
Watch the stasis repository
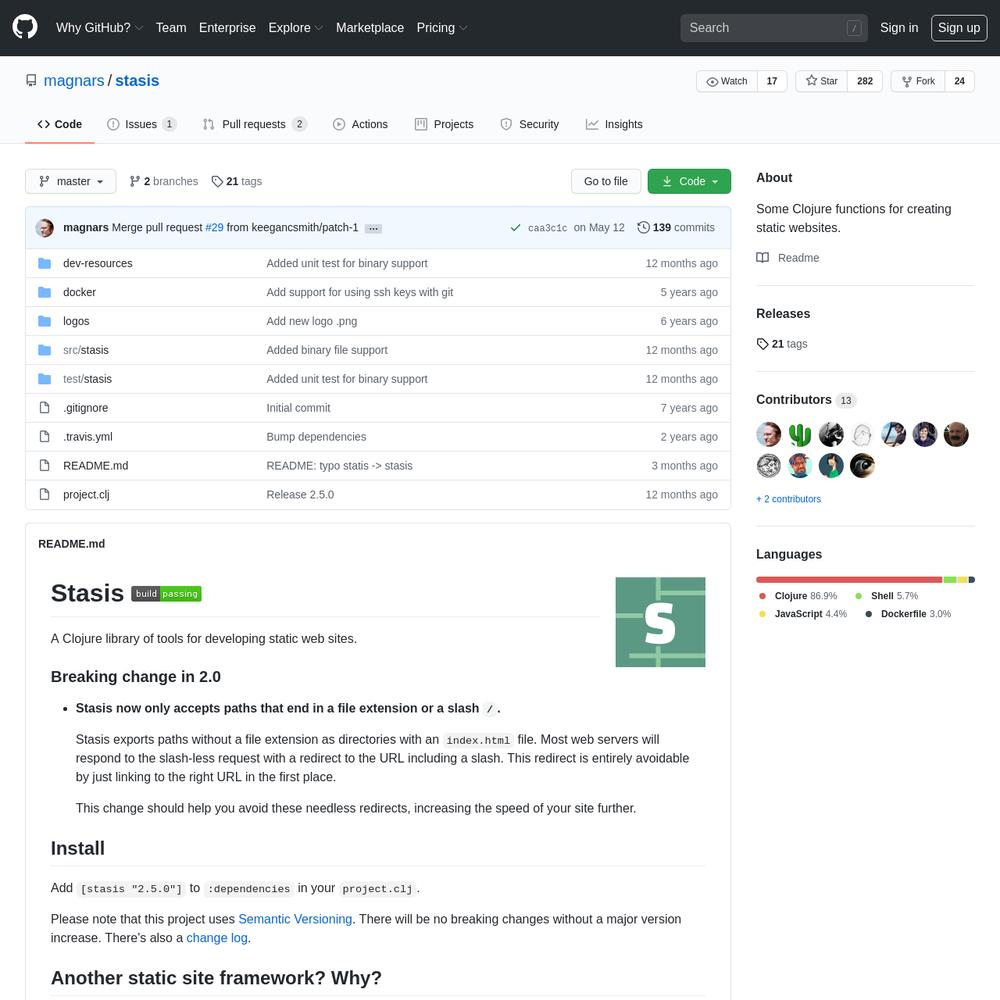(727, 81)
